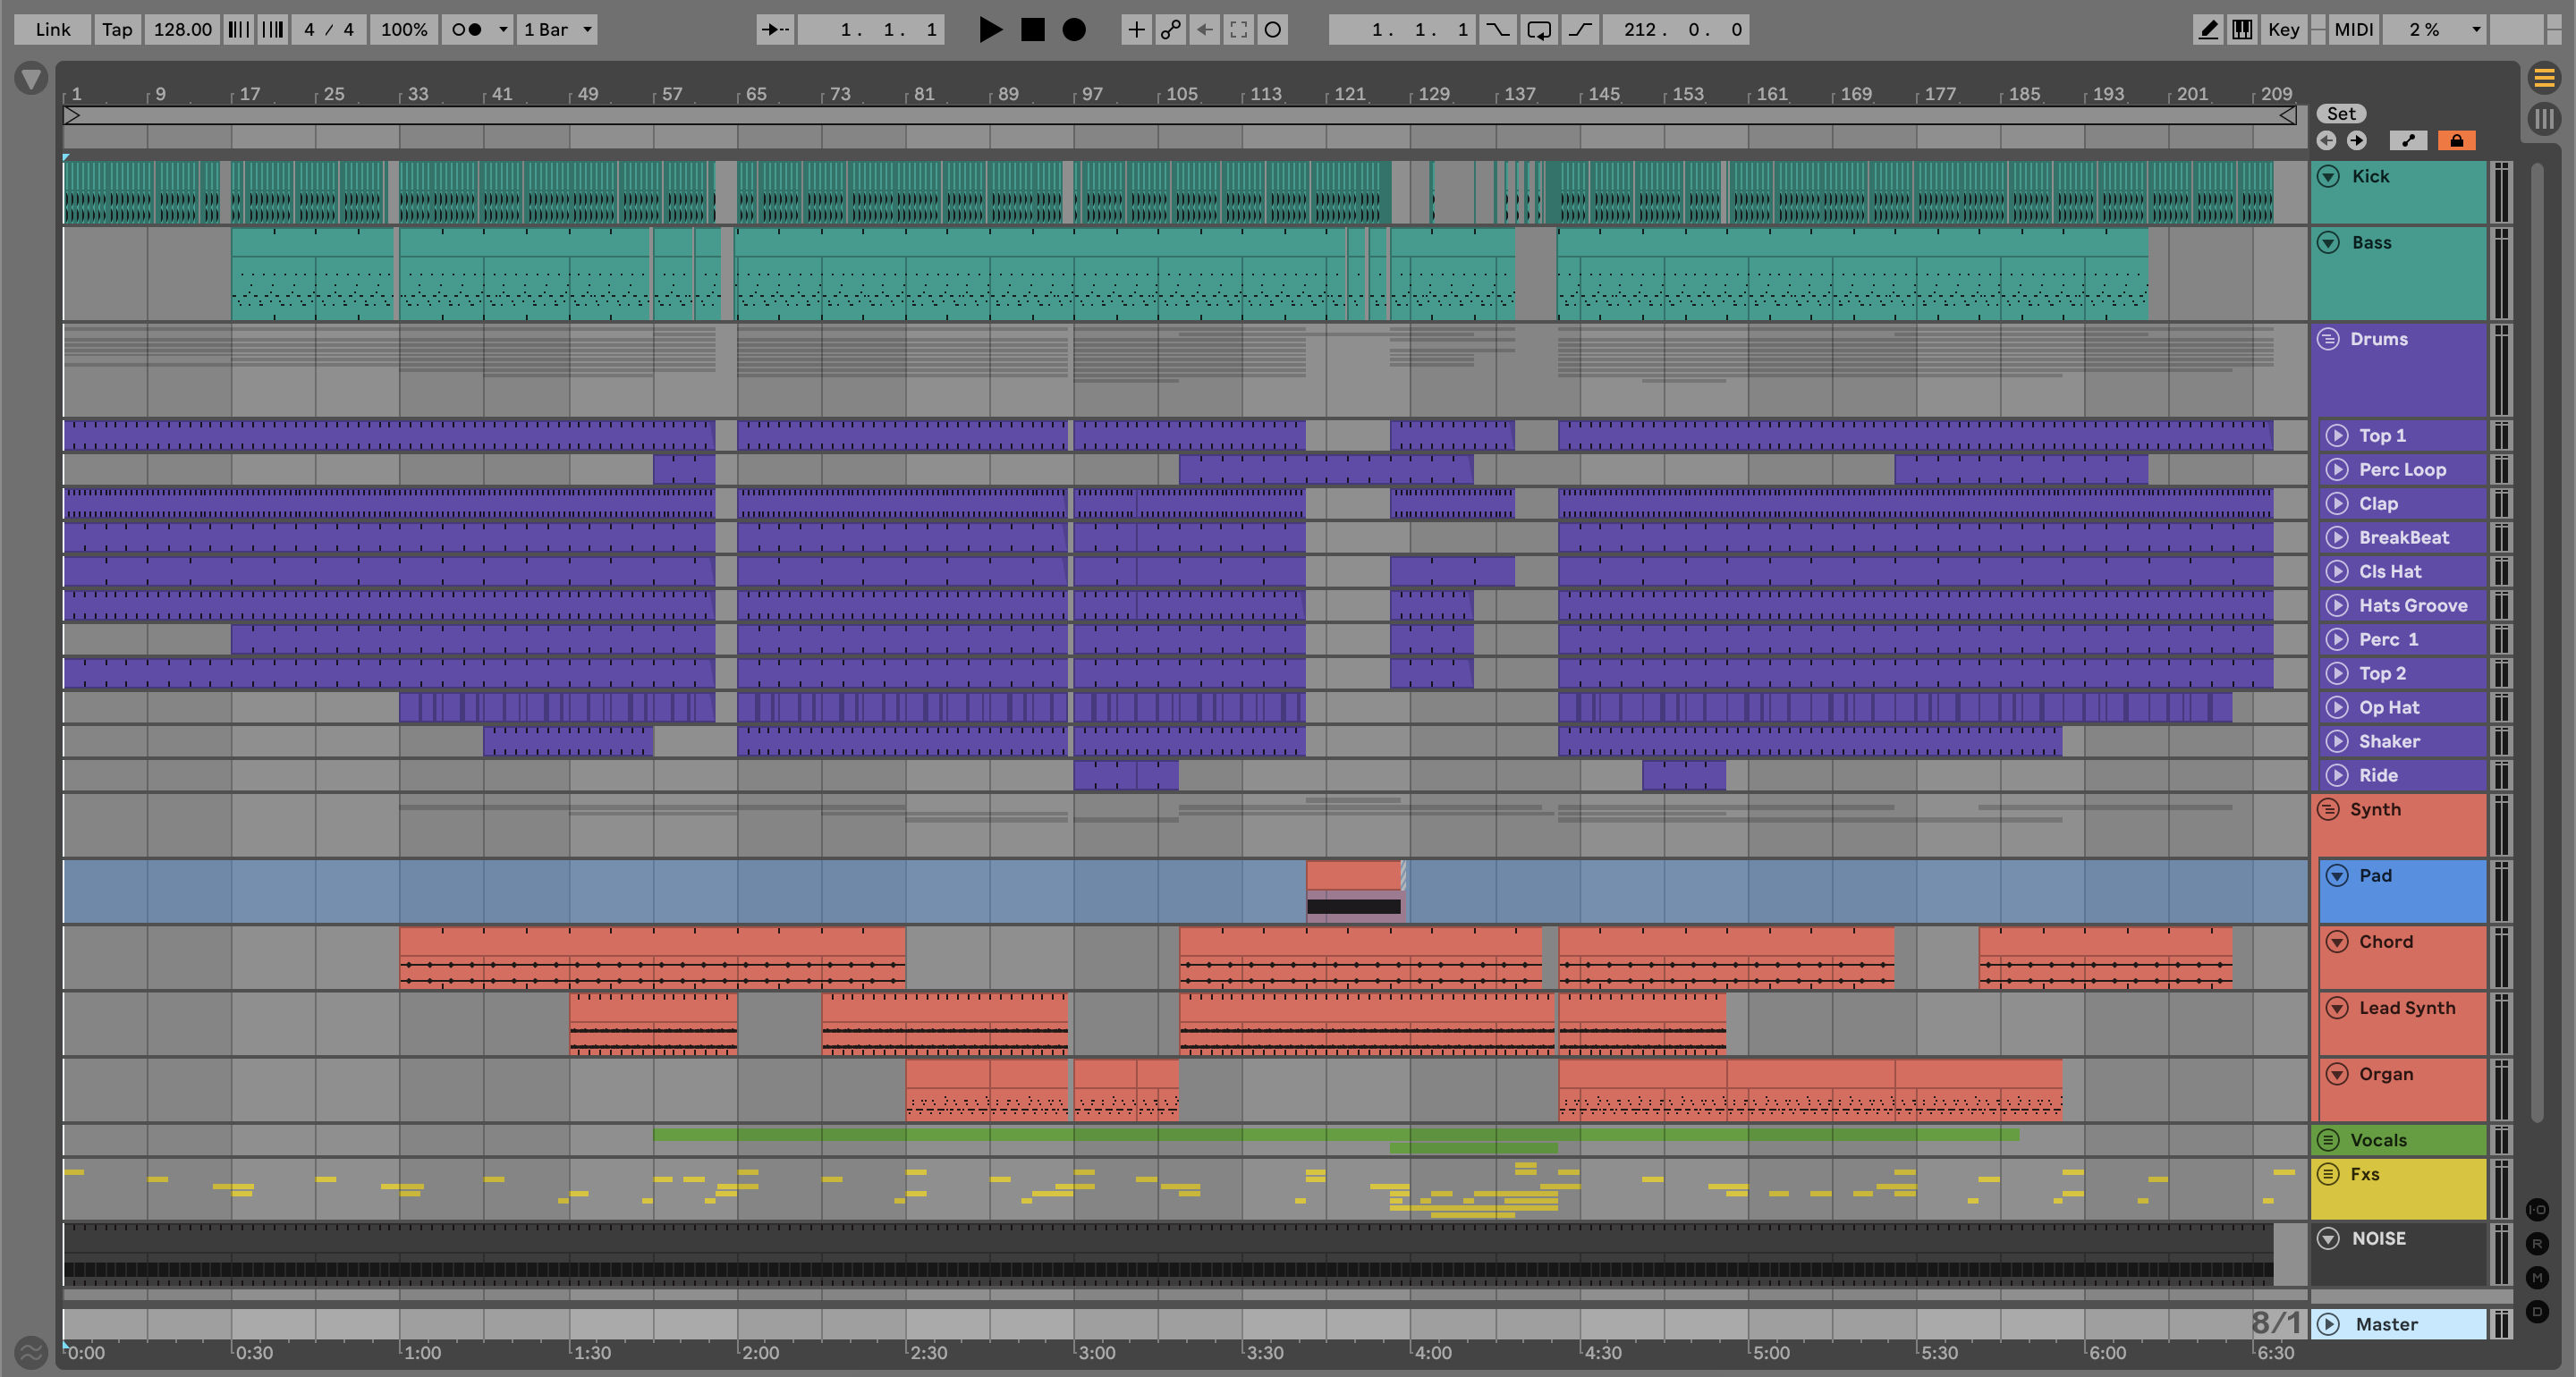
Task: Toggle the Loop switch
Action: click(1539, 29)
